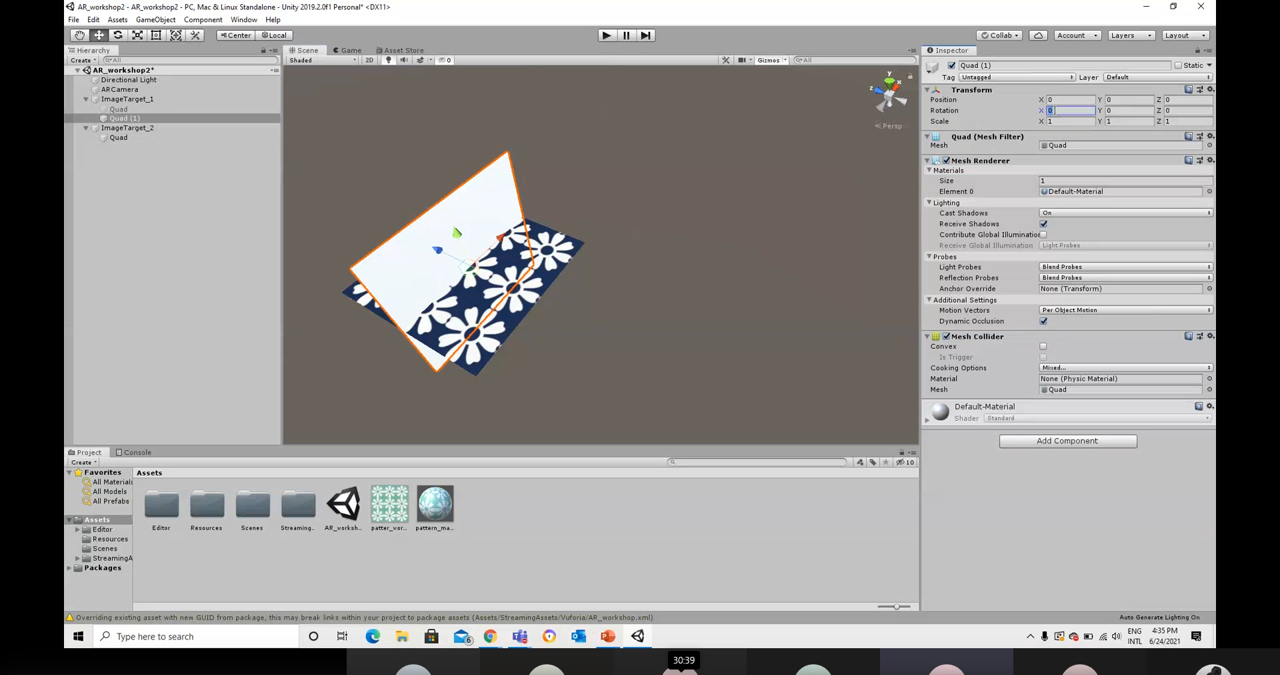Image resolution: width=1280 pixels, height=675 pixels.
Task: Open the scene view tools settings icon
Action: click(726, 60)
